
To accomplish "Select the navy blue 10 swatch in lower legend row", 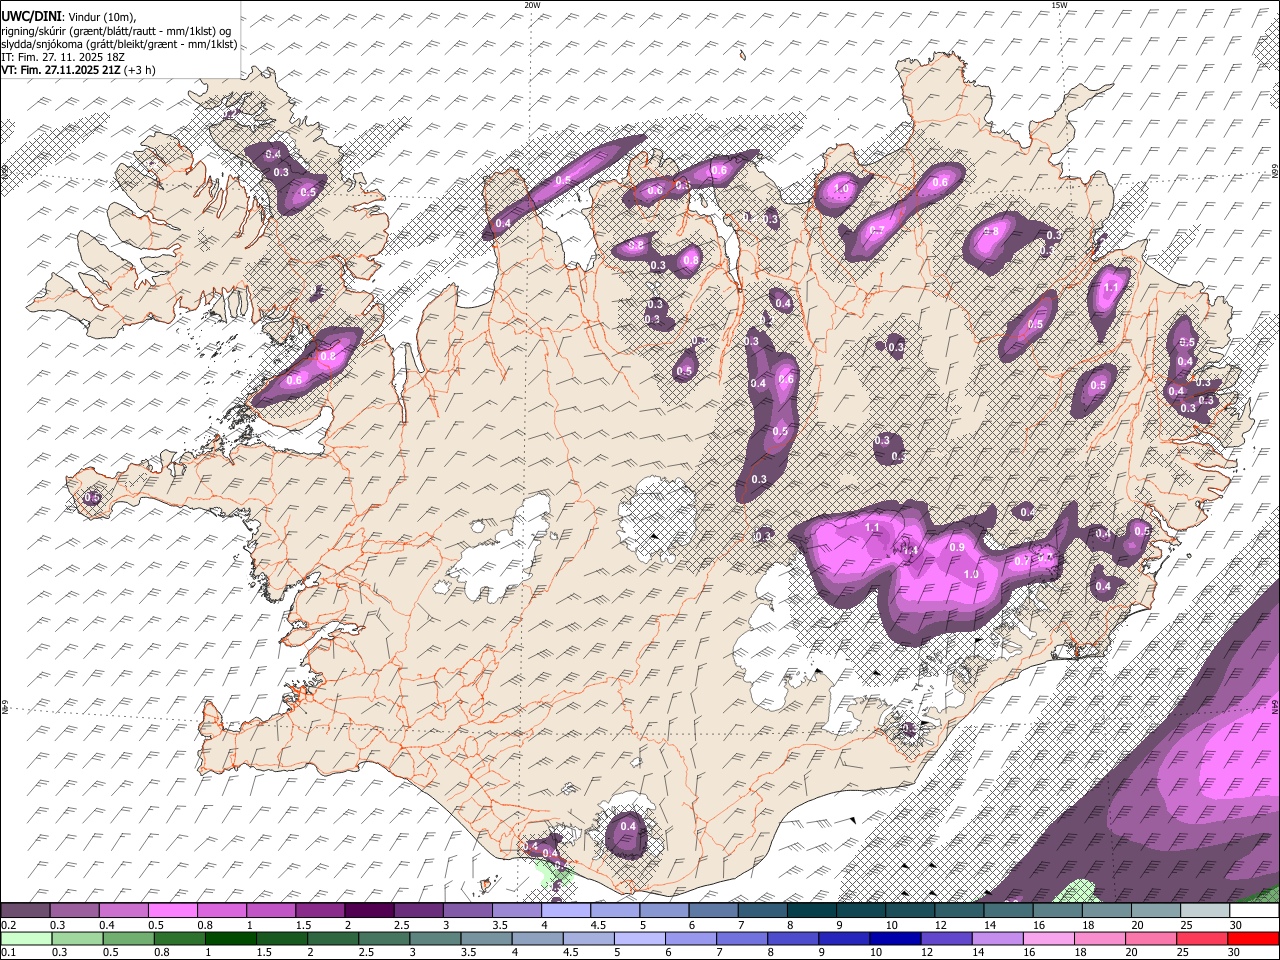I will tap(894, 938).
